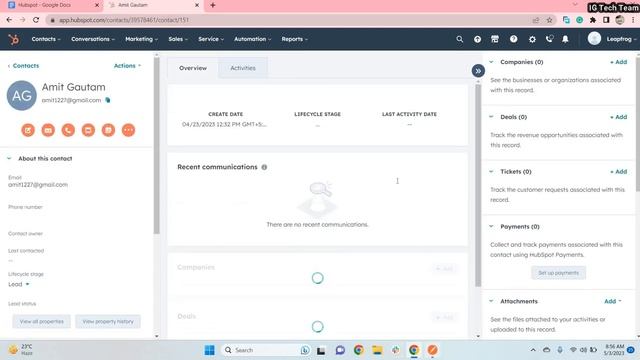Open the help question mark icon
The height and width of the screenshot is (360, 640).
pyautogui.click(x=513, y=39)
